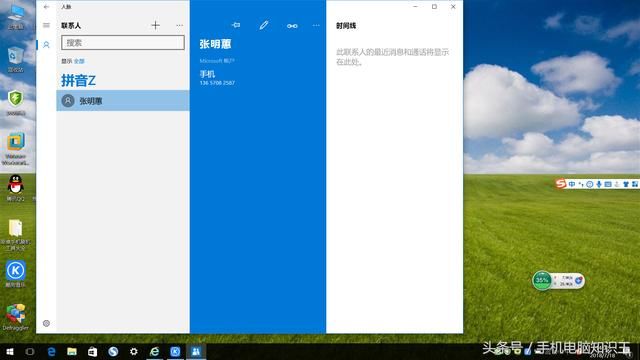Pin the contact with the pin icon

coord(236,25)
